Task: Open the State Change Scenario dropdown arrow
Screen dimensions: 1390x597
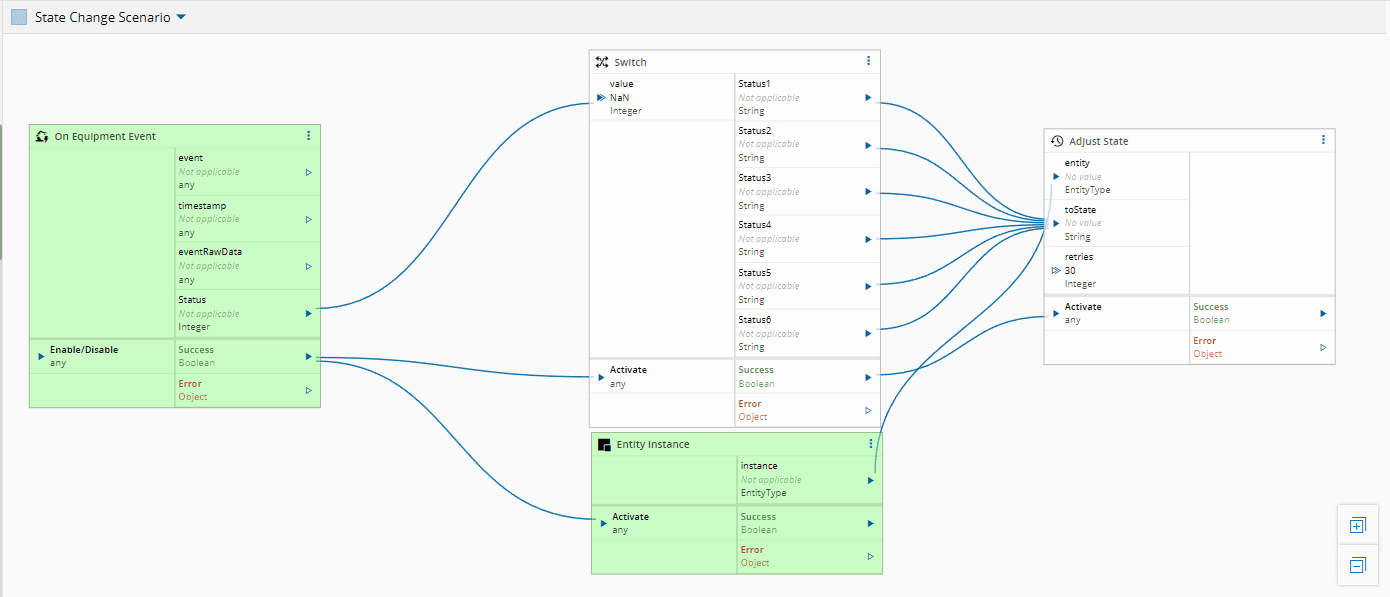Action: (181, 17)
